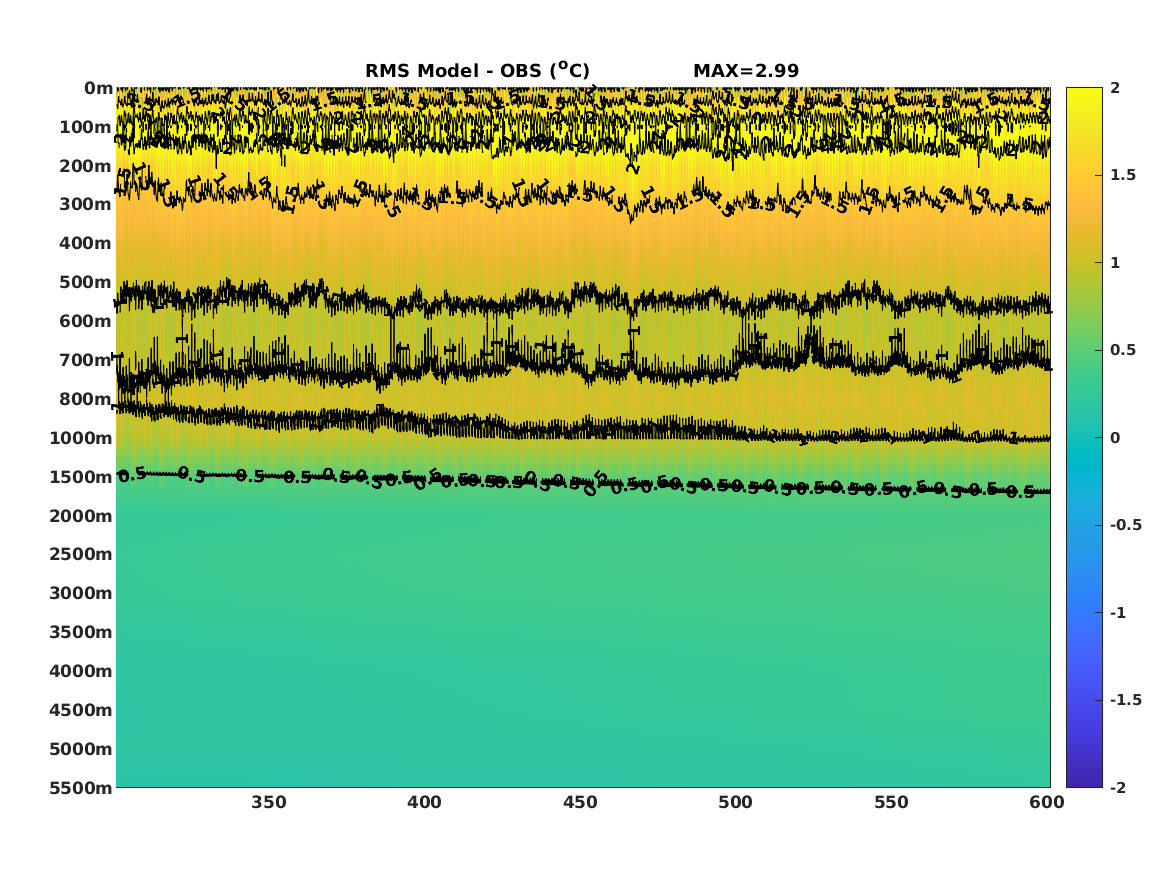Pick the colorbar tick label '0.5'
This screenshot has width=1167, height=875.
pos(1122,350)
